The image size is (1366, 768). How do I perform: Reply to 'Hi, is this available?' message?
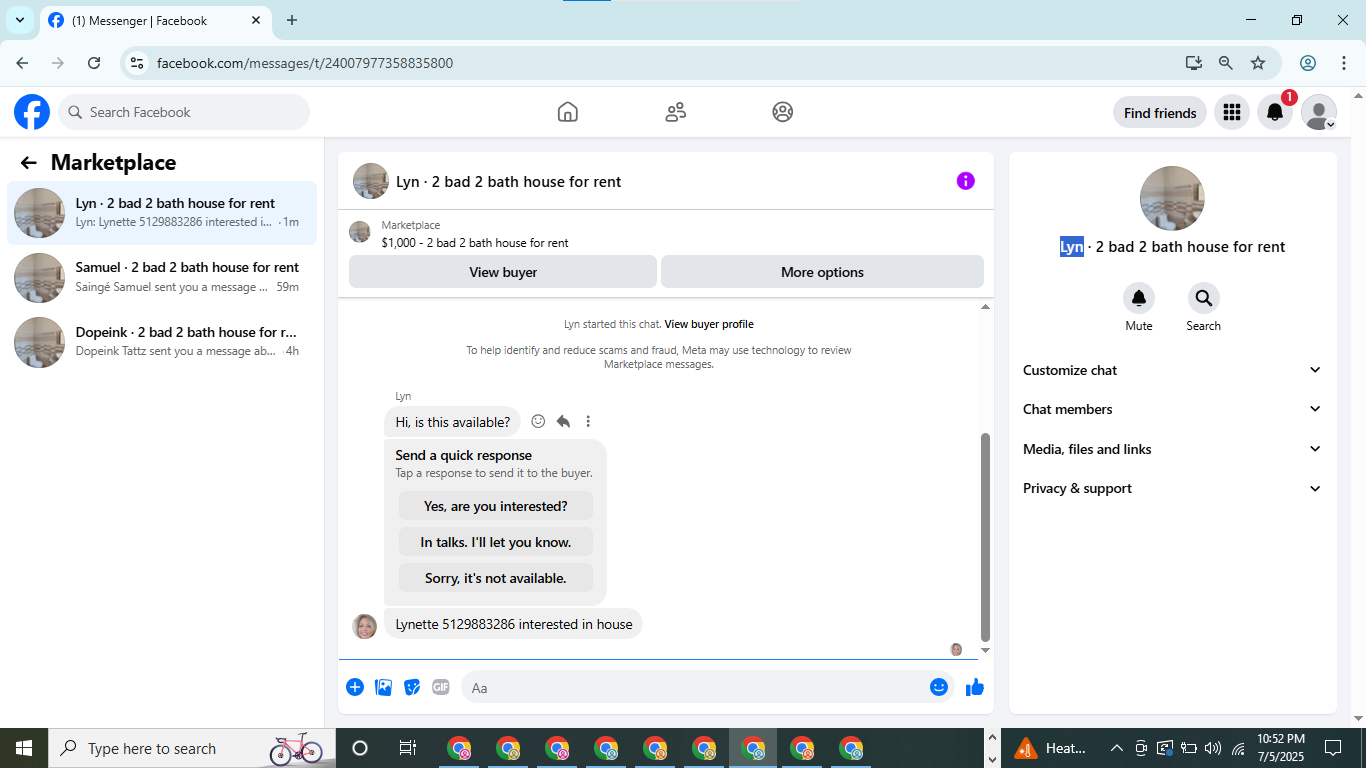[x=563, y=422]
